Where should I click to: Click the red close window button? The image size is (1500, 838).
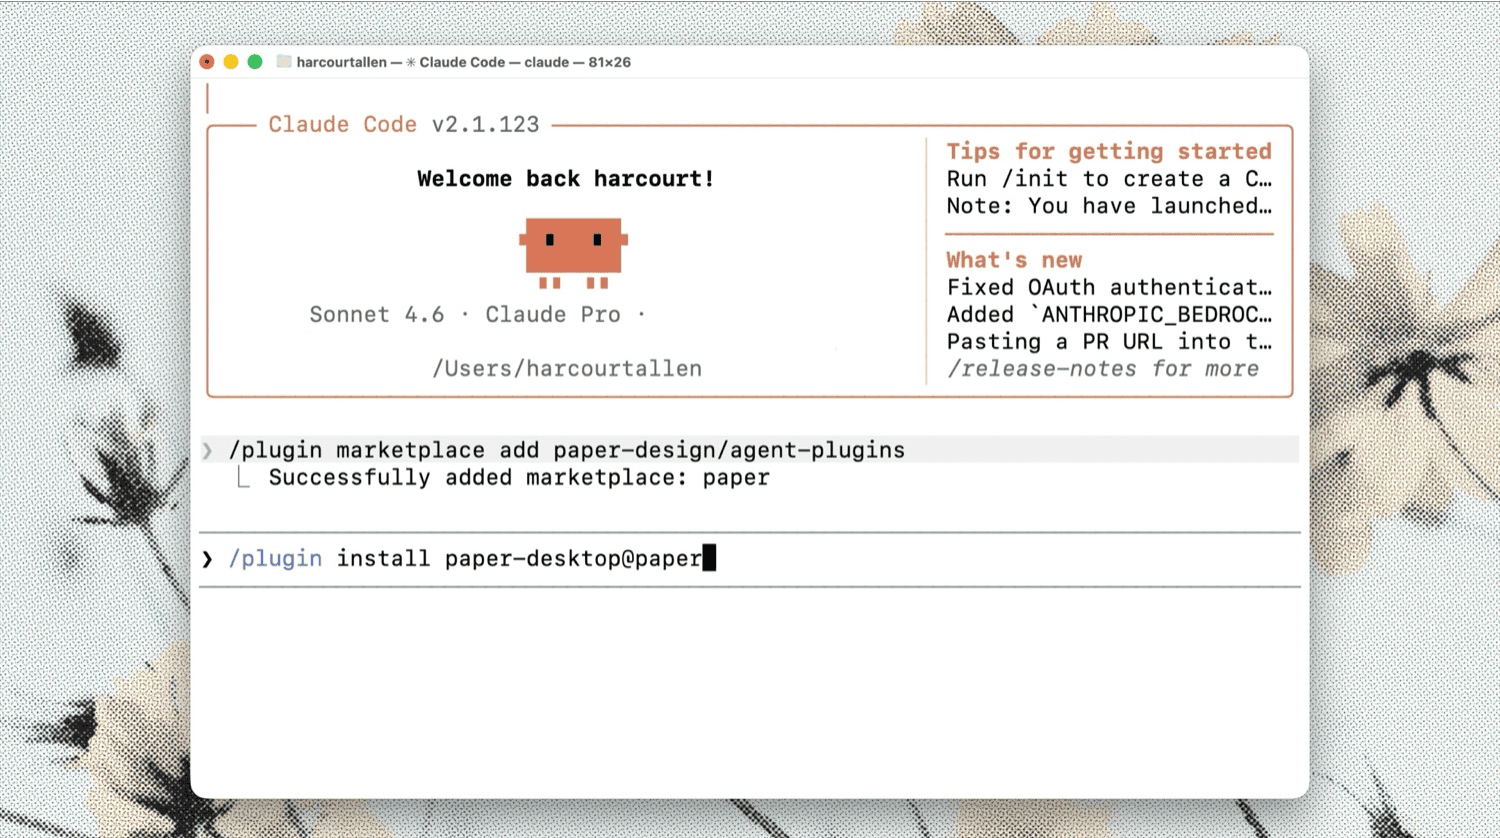coord(207,62)
